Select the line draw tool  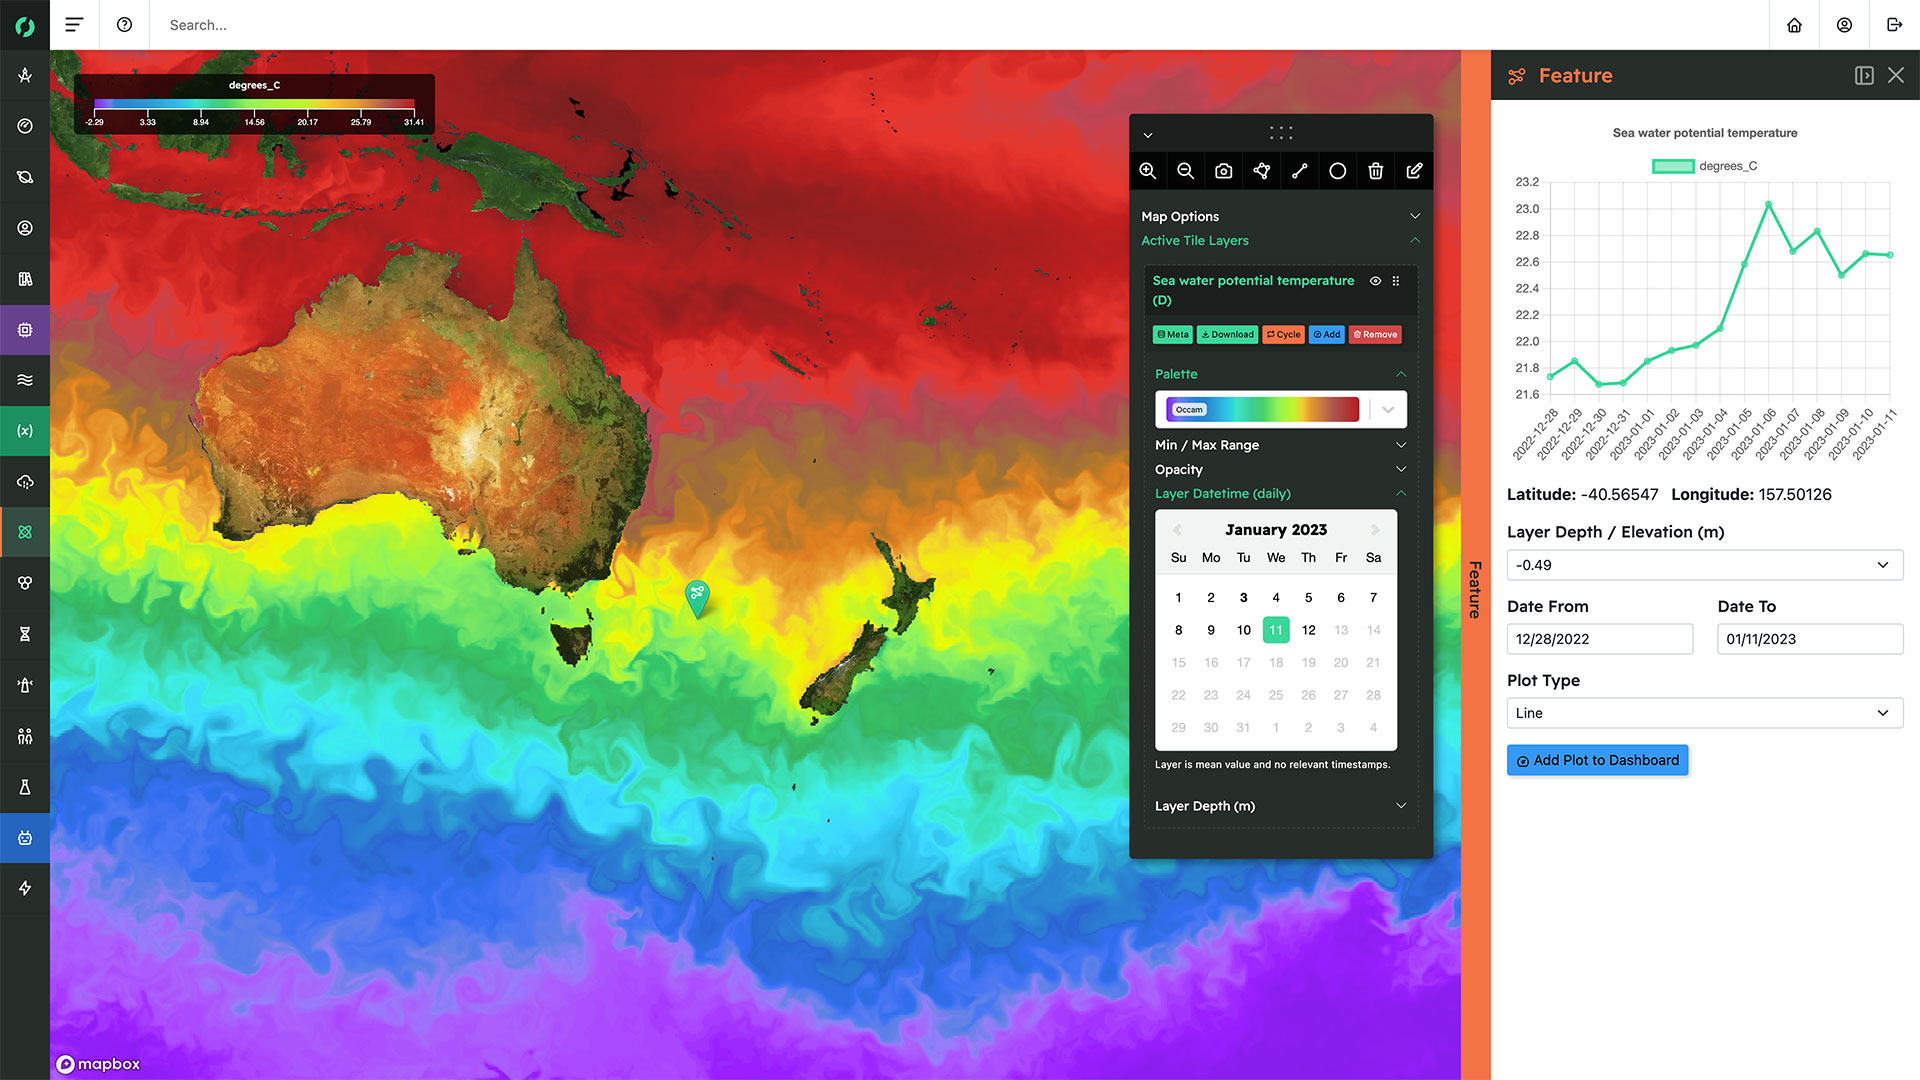coord(1299,171)
